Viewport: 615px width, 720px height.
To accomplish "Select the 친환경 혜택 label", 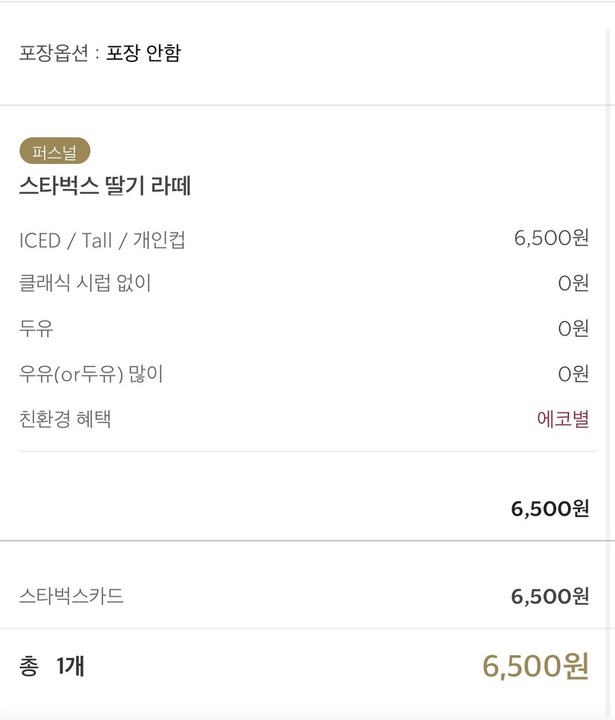I will click(65, 419).
